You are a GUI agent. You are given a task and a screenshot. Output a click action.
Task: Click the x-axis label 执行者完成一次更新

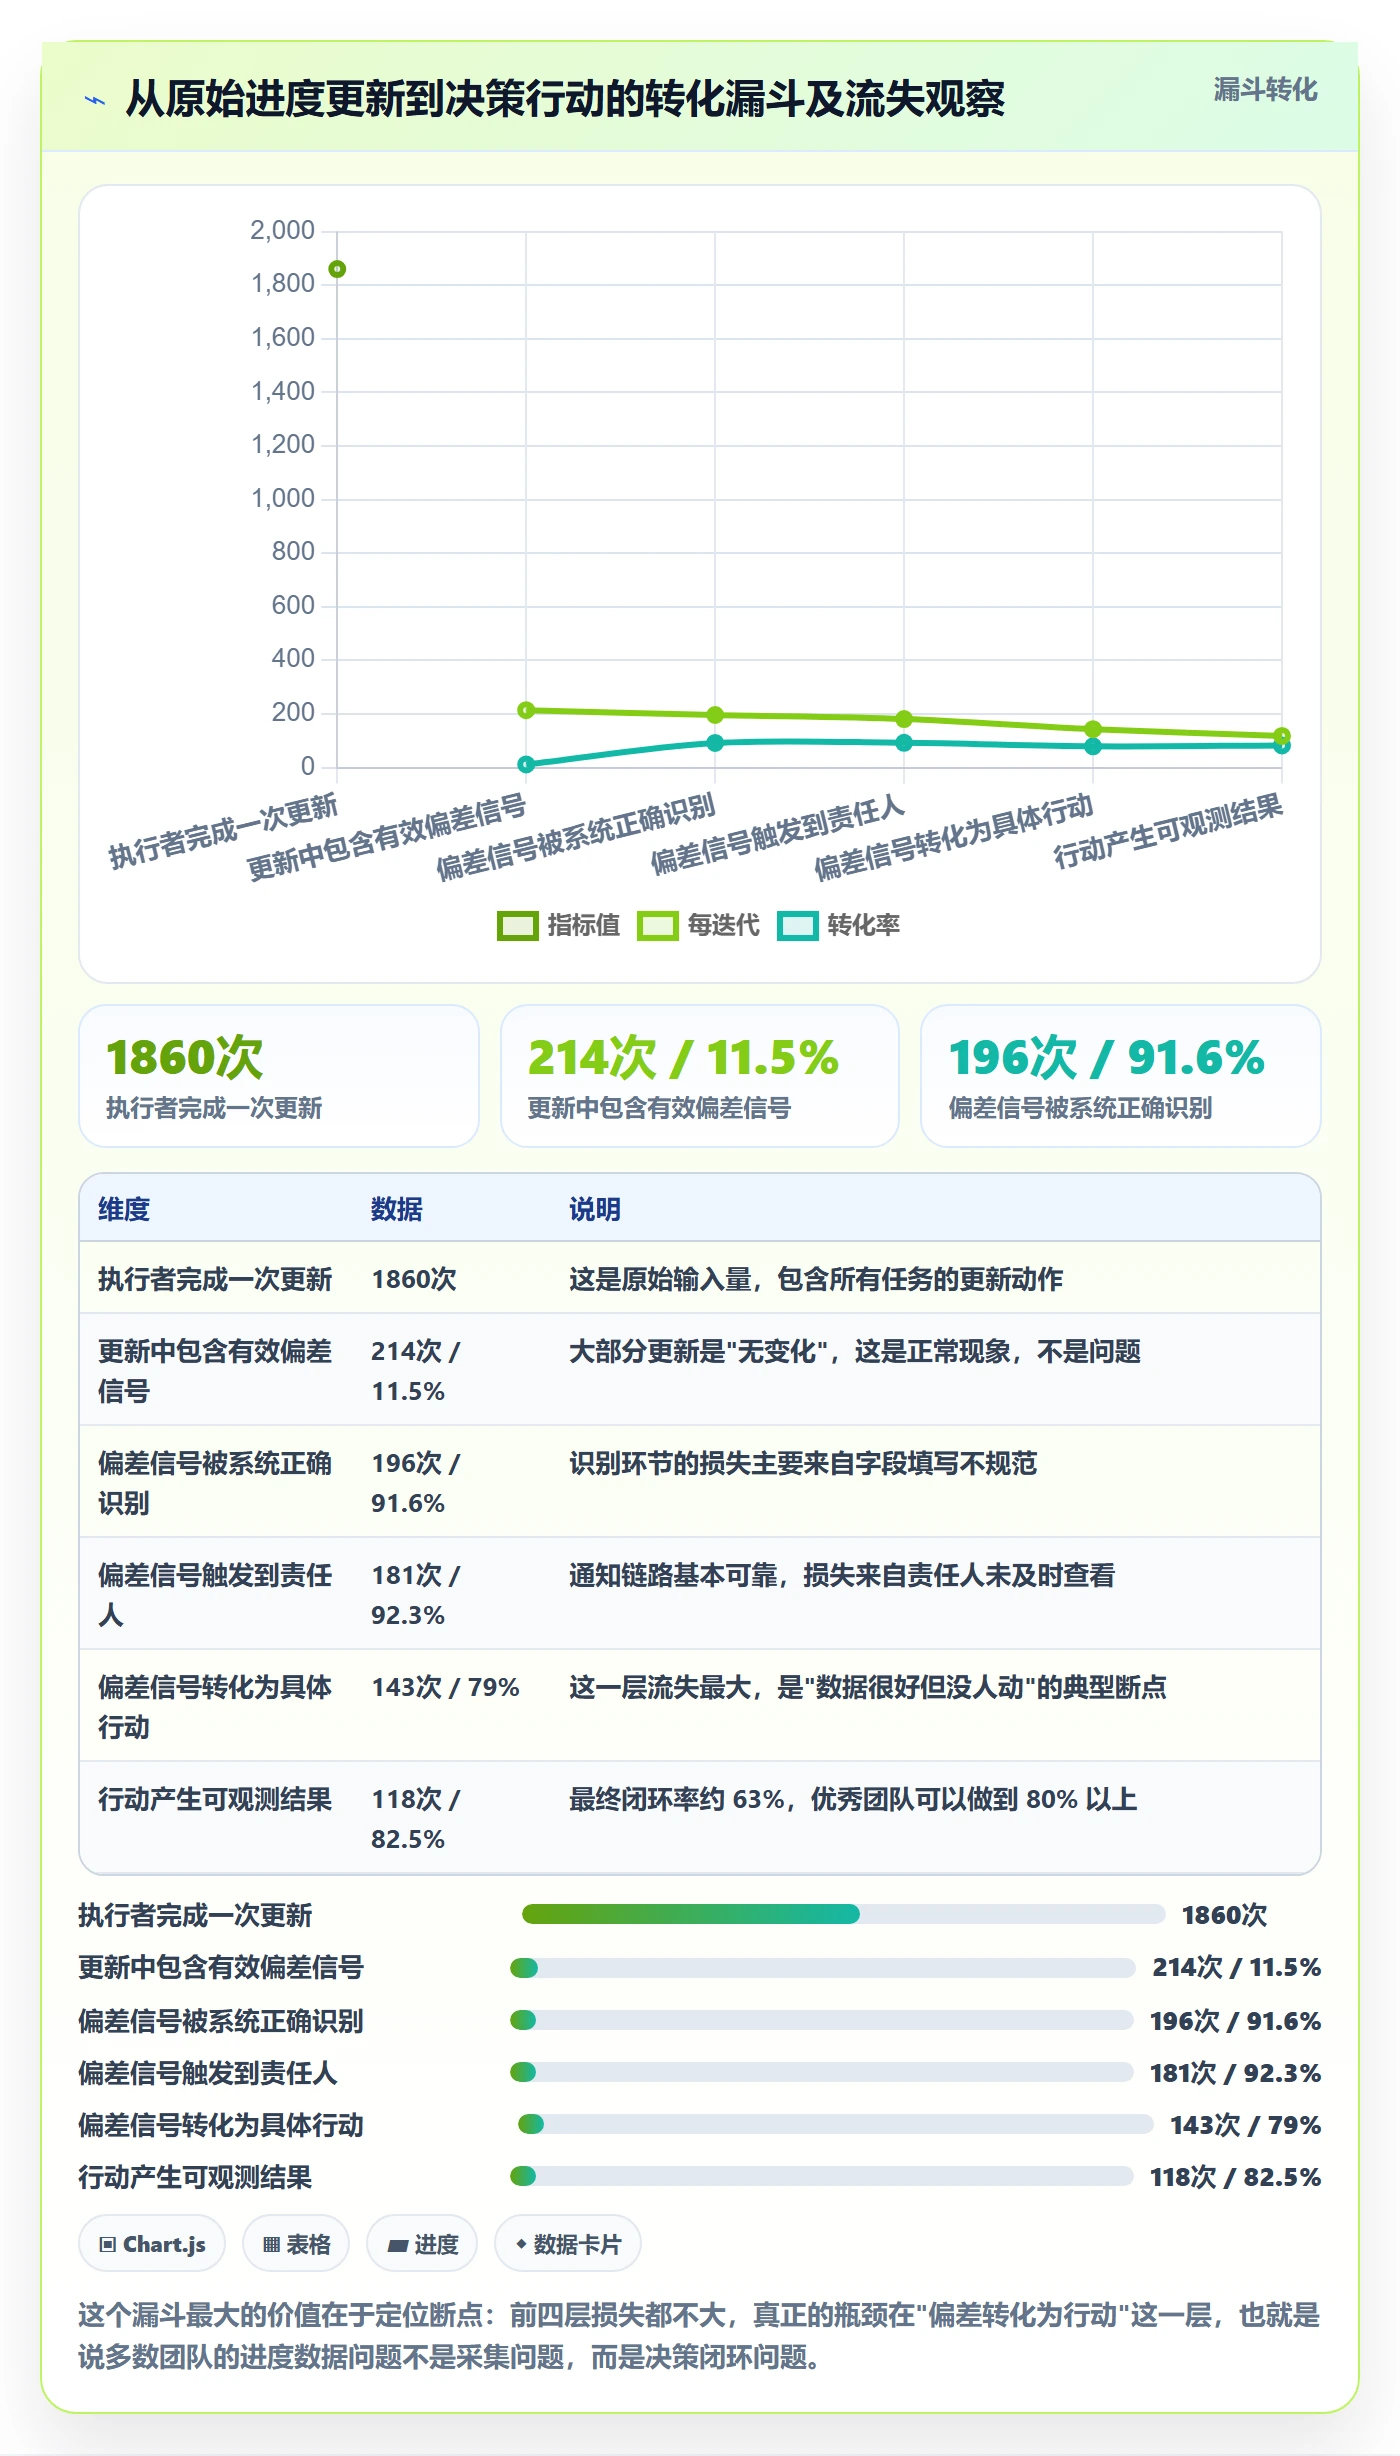click(224, 832)
